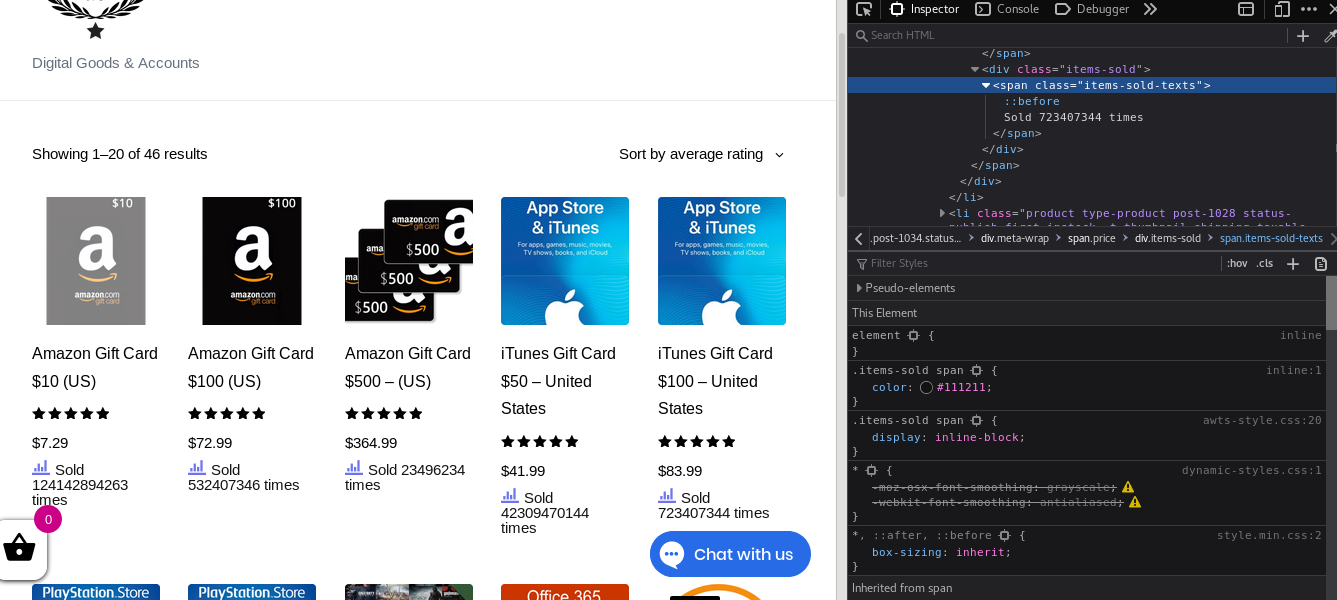1337x600 pixels.
Task: Activate the element picker tool in devtools
Action: coord(864,9)
